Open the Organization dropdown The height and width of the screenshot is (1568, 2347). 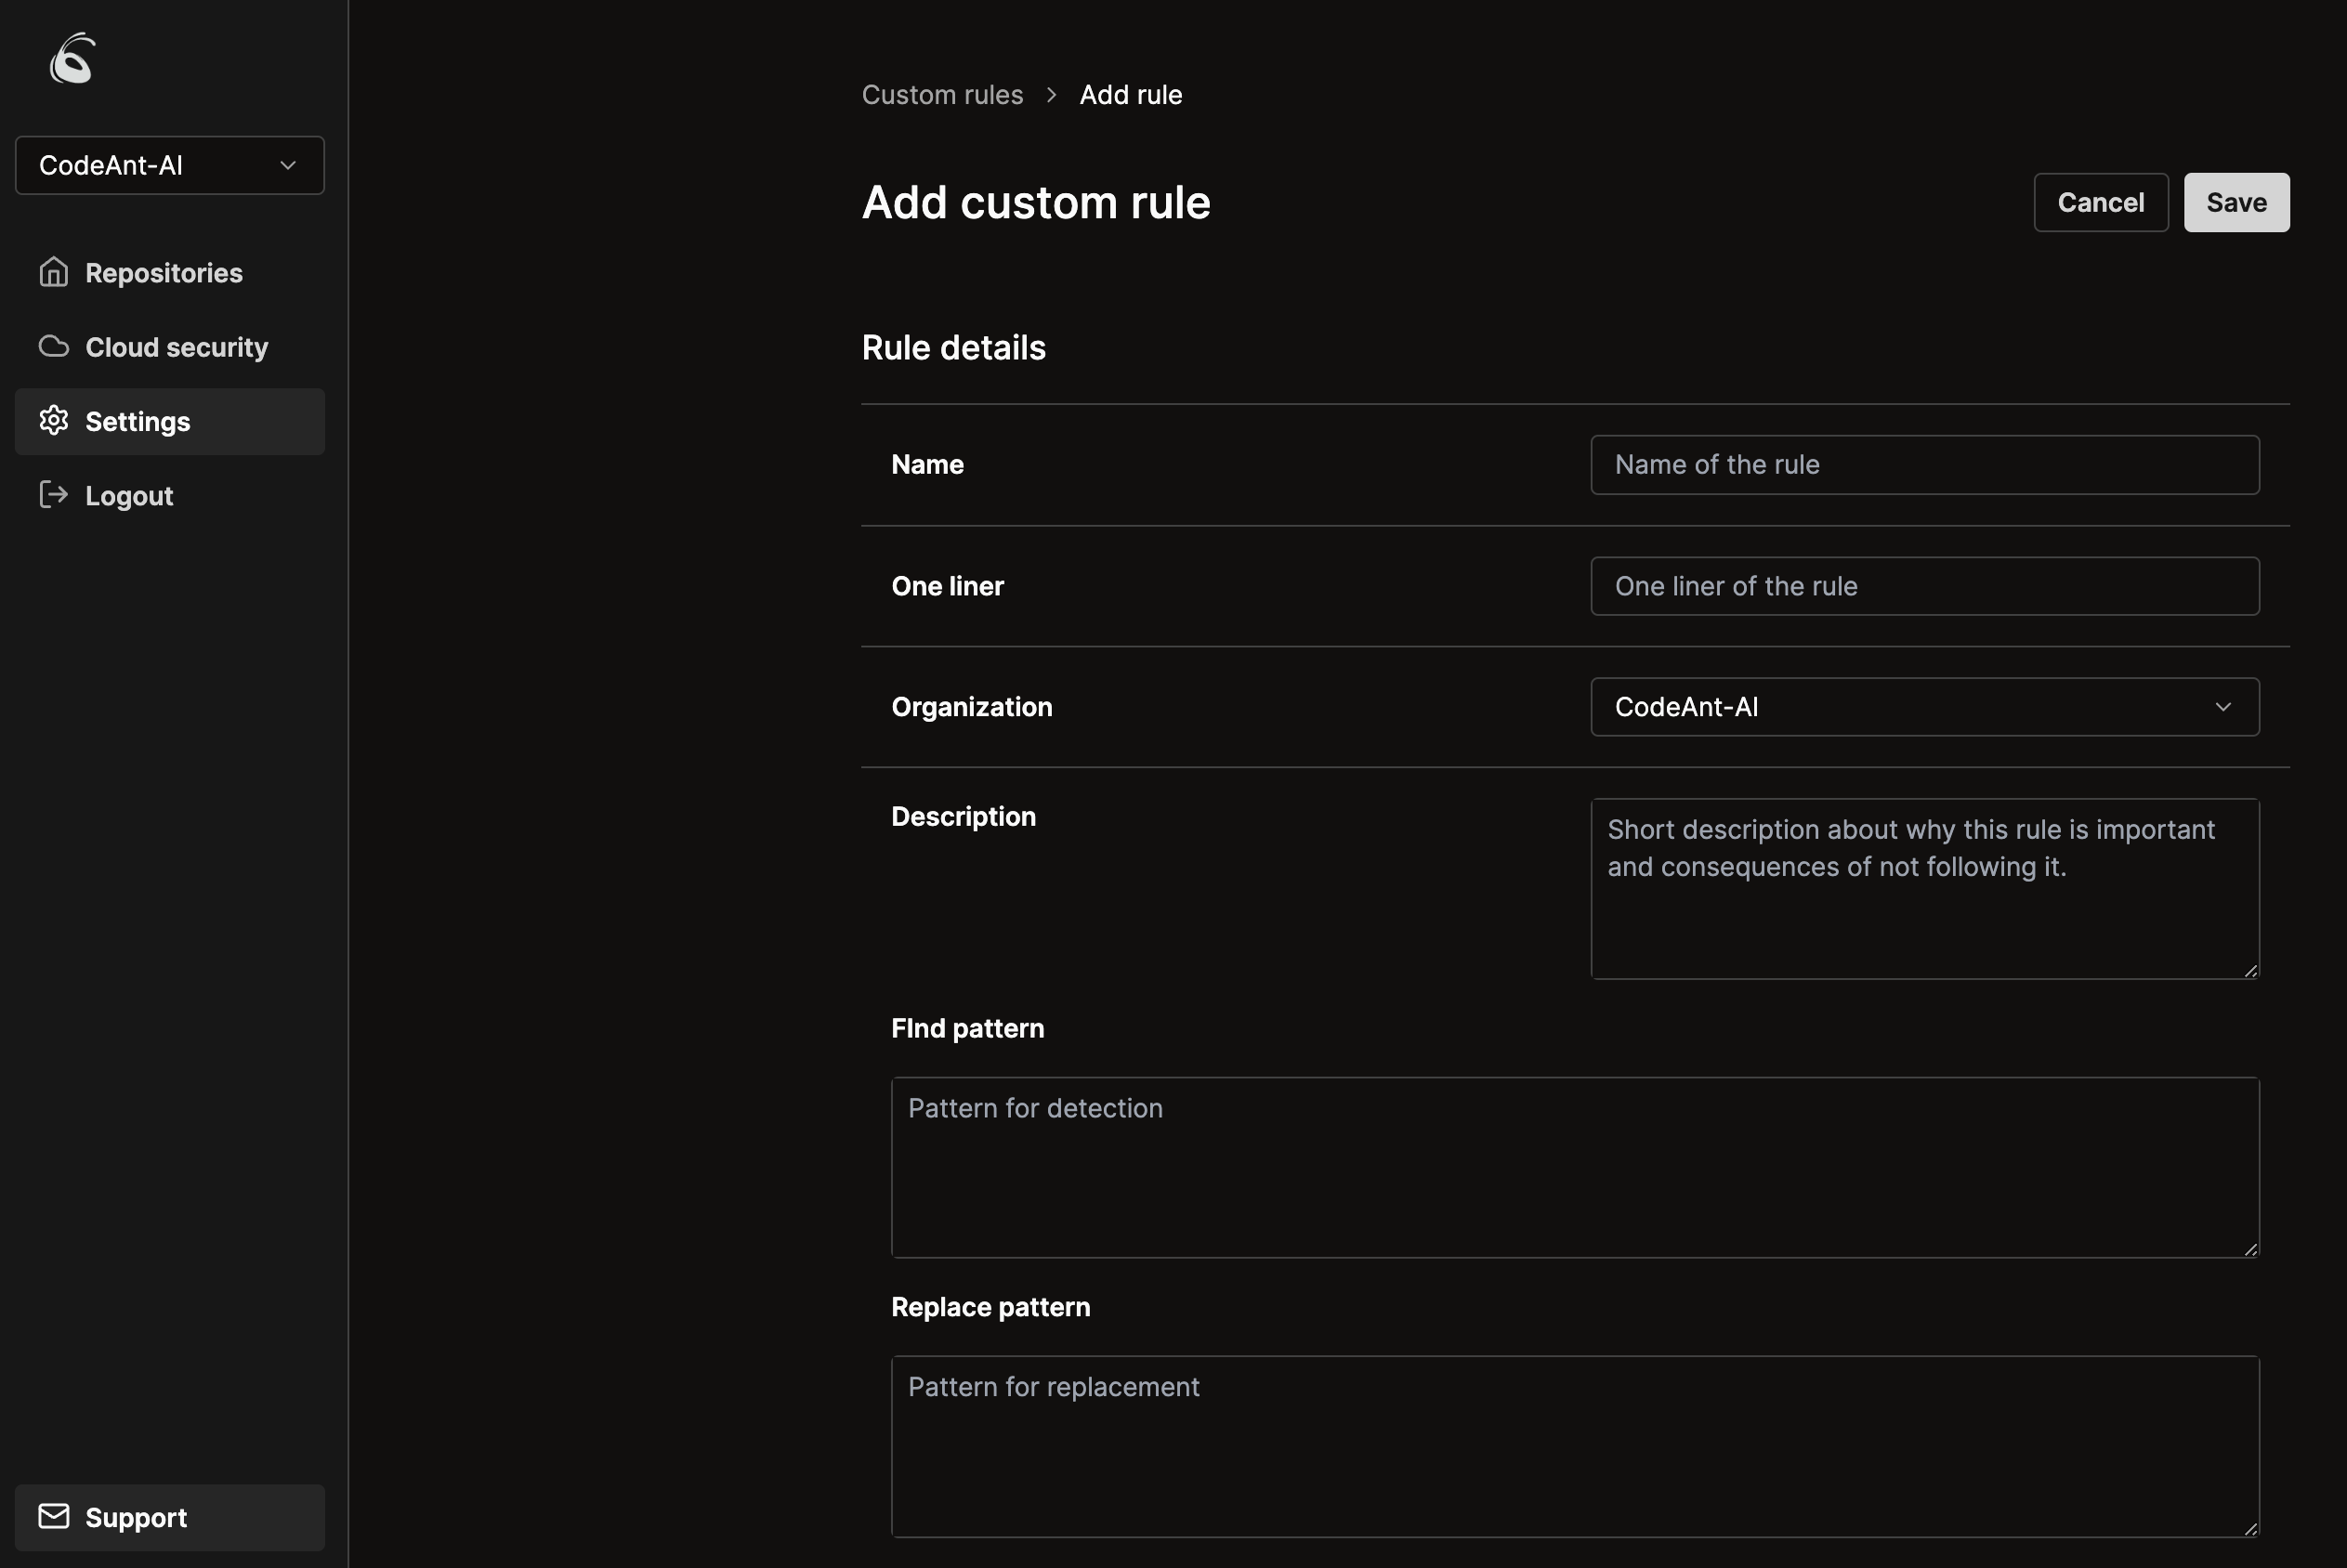click(1924, 707)
